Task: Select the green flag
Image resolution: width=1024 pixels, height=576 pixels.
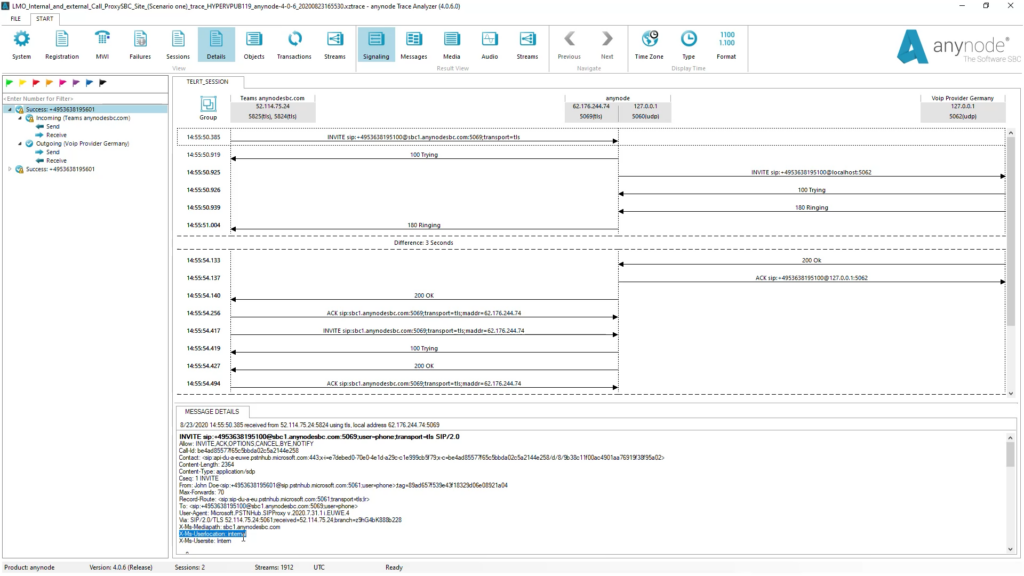Action: click(x=9, y=83)
